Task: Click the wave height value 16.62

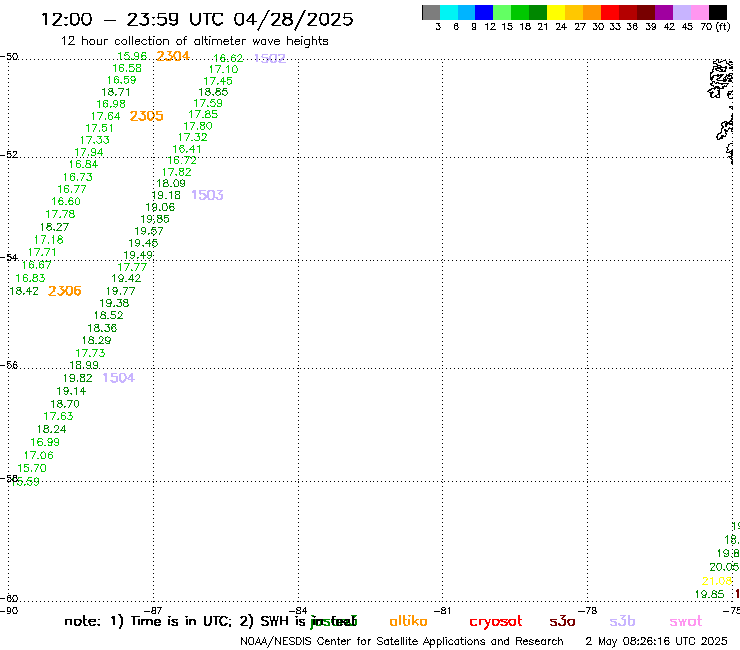Action: pyautogui.click(x=228, y=58)
